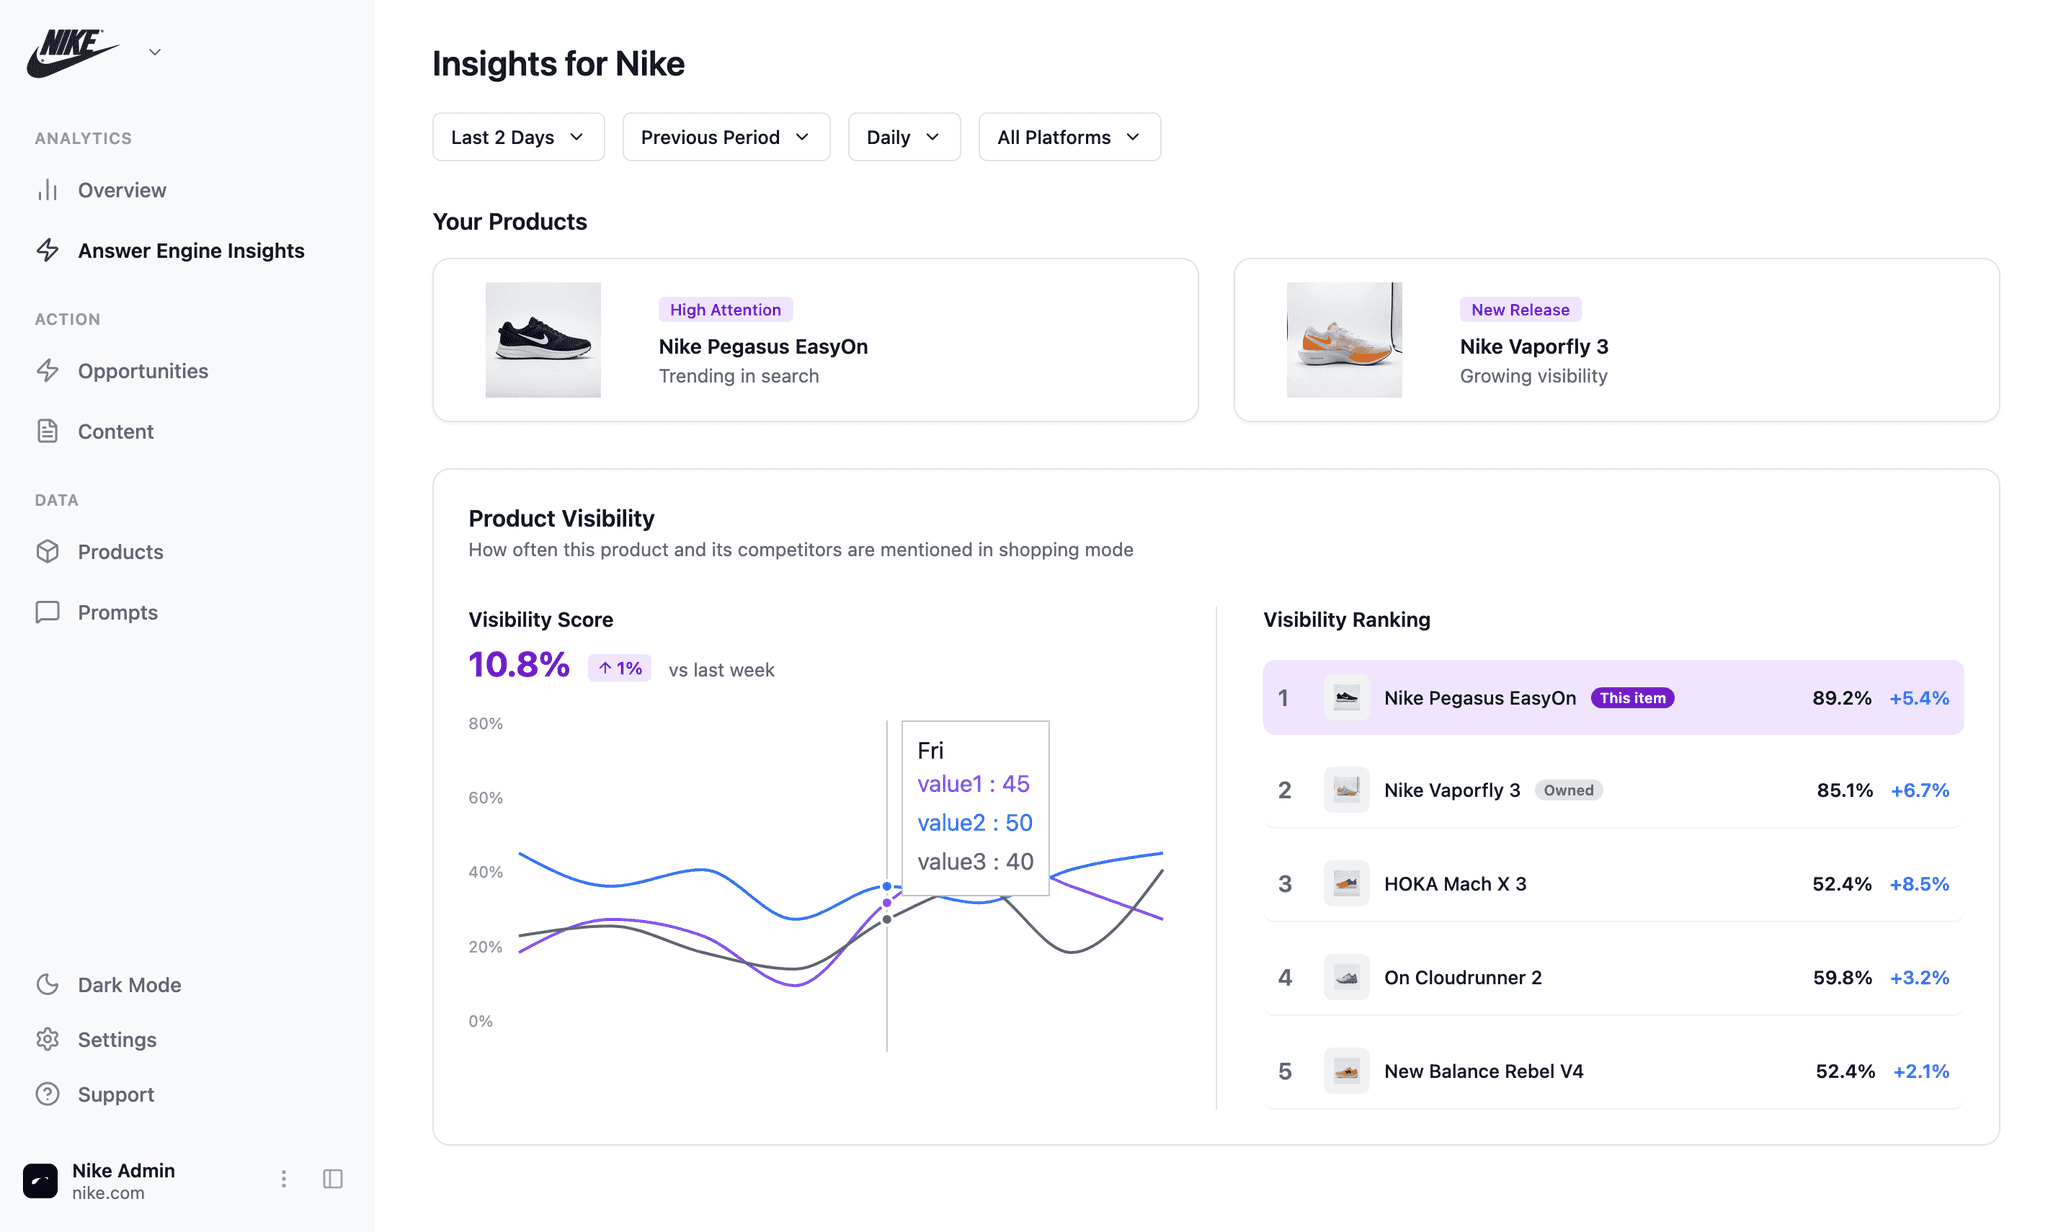Click the Products cube icon
2048x1232 pixels.
[x=47, y=552]
